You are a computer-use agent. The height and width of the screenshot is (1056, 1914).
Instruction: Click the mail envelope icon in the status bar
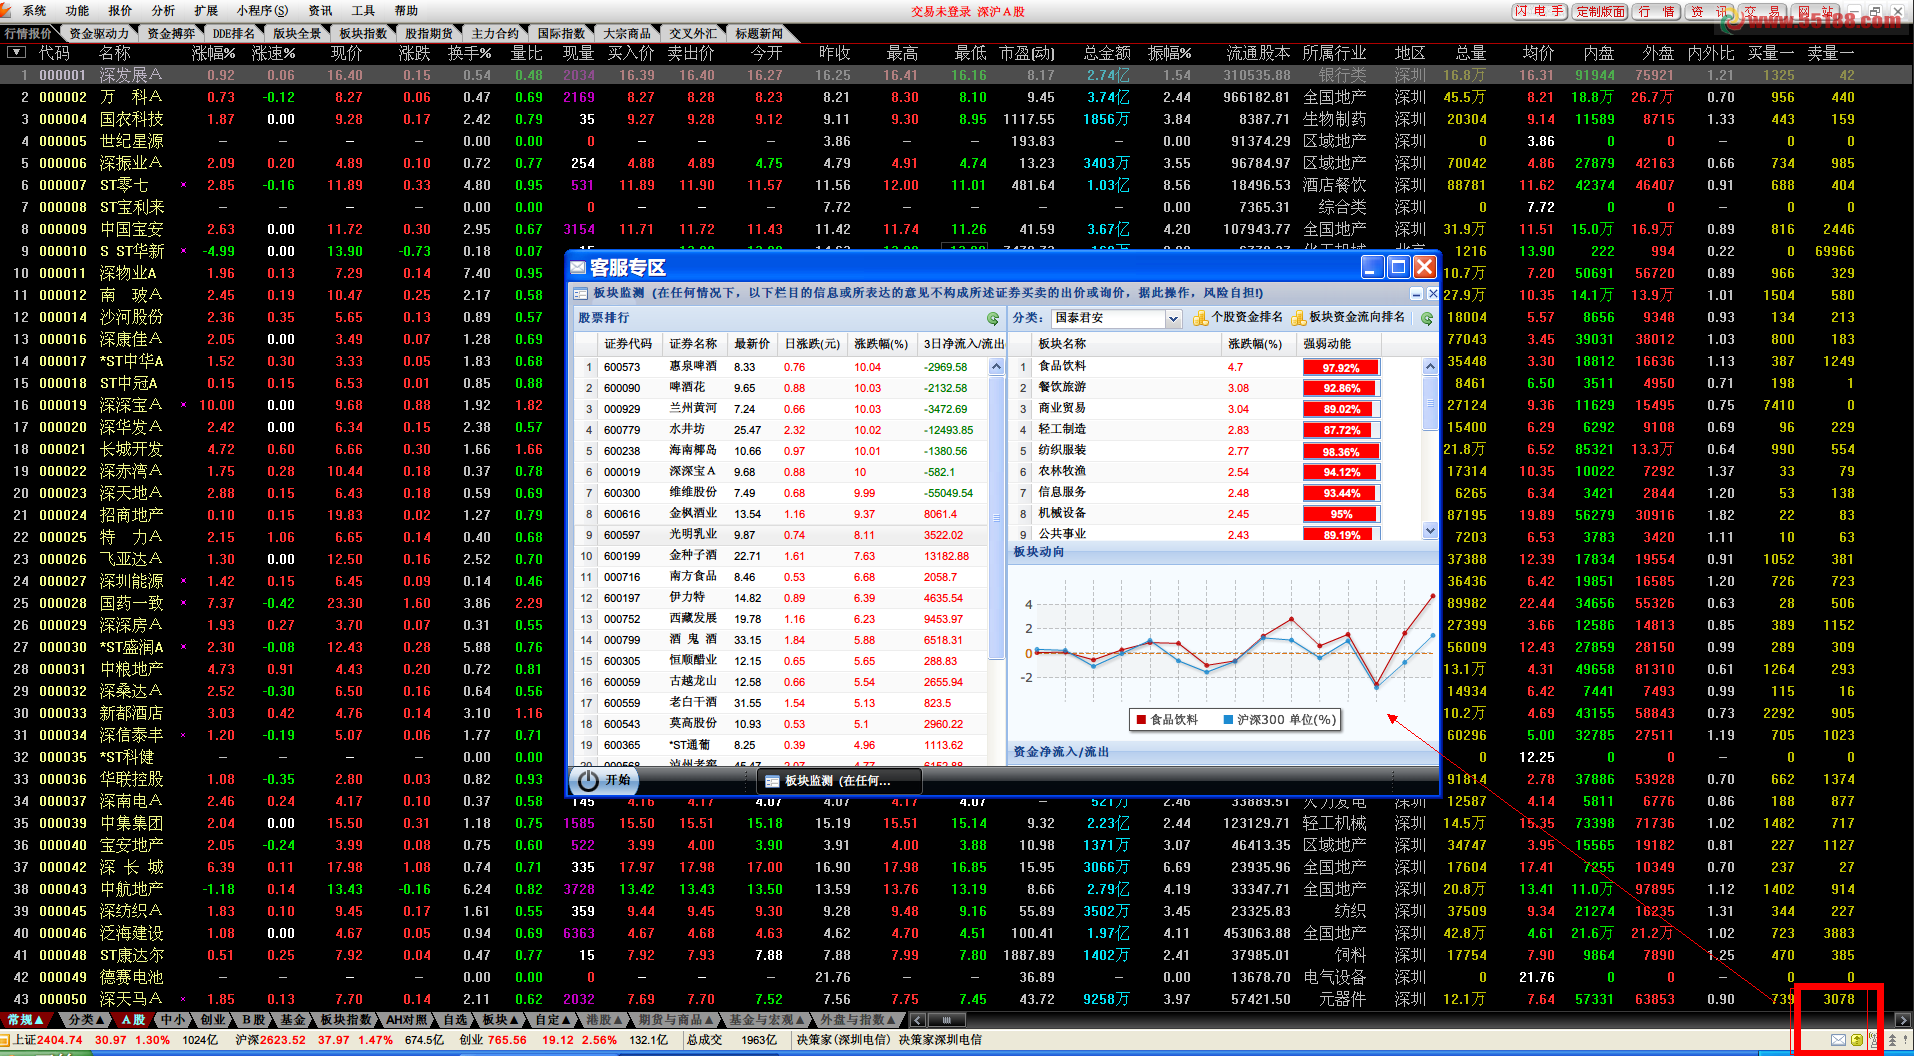pos(1838,1040)
